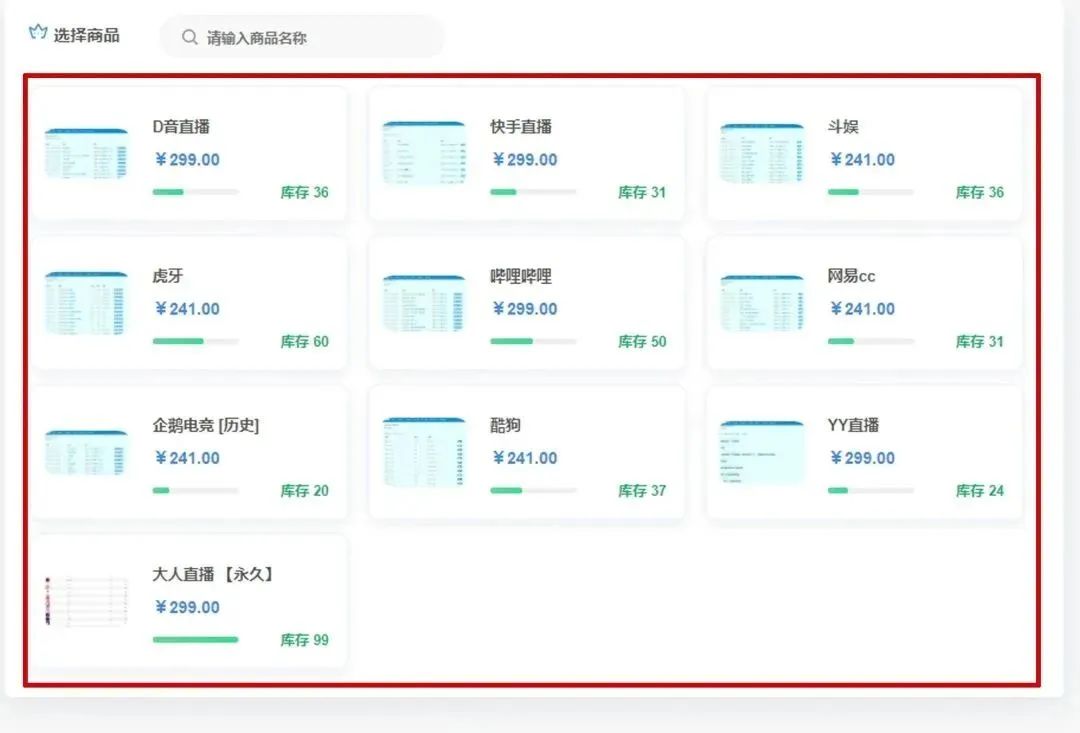Click the 库存 99 label on 大人直播 card
The height and width of the screenshot is (733, 1080).
[304, 640]
